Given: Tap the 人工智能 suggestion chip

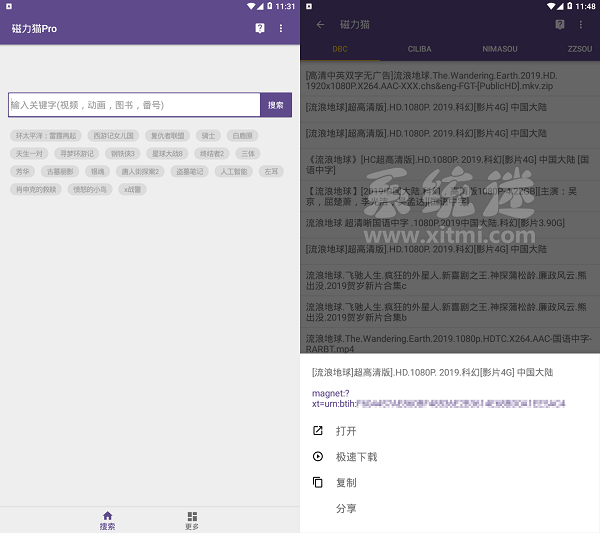Looking at the screenshot, I should 234,172.
